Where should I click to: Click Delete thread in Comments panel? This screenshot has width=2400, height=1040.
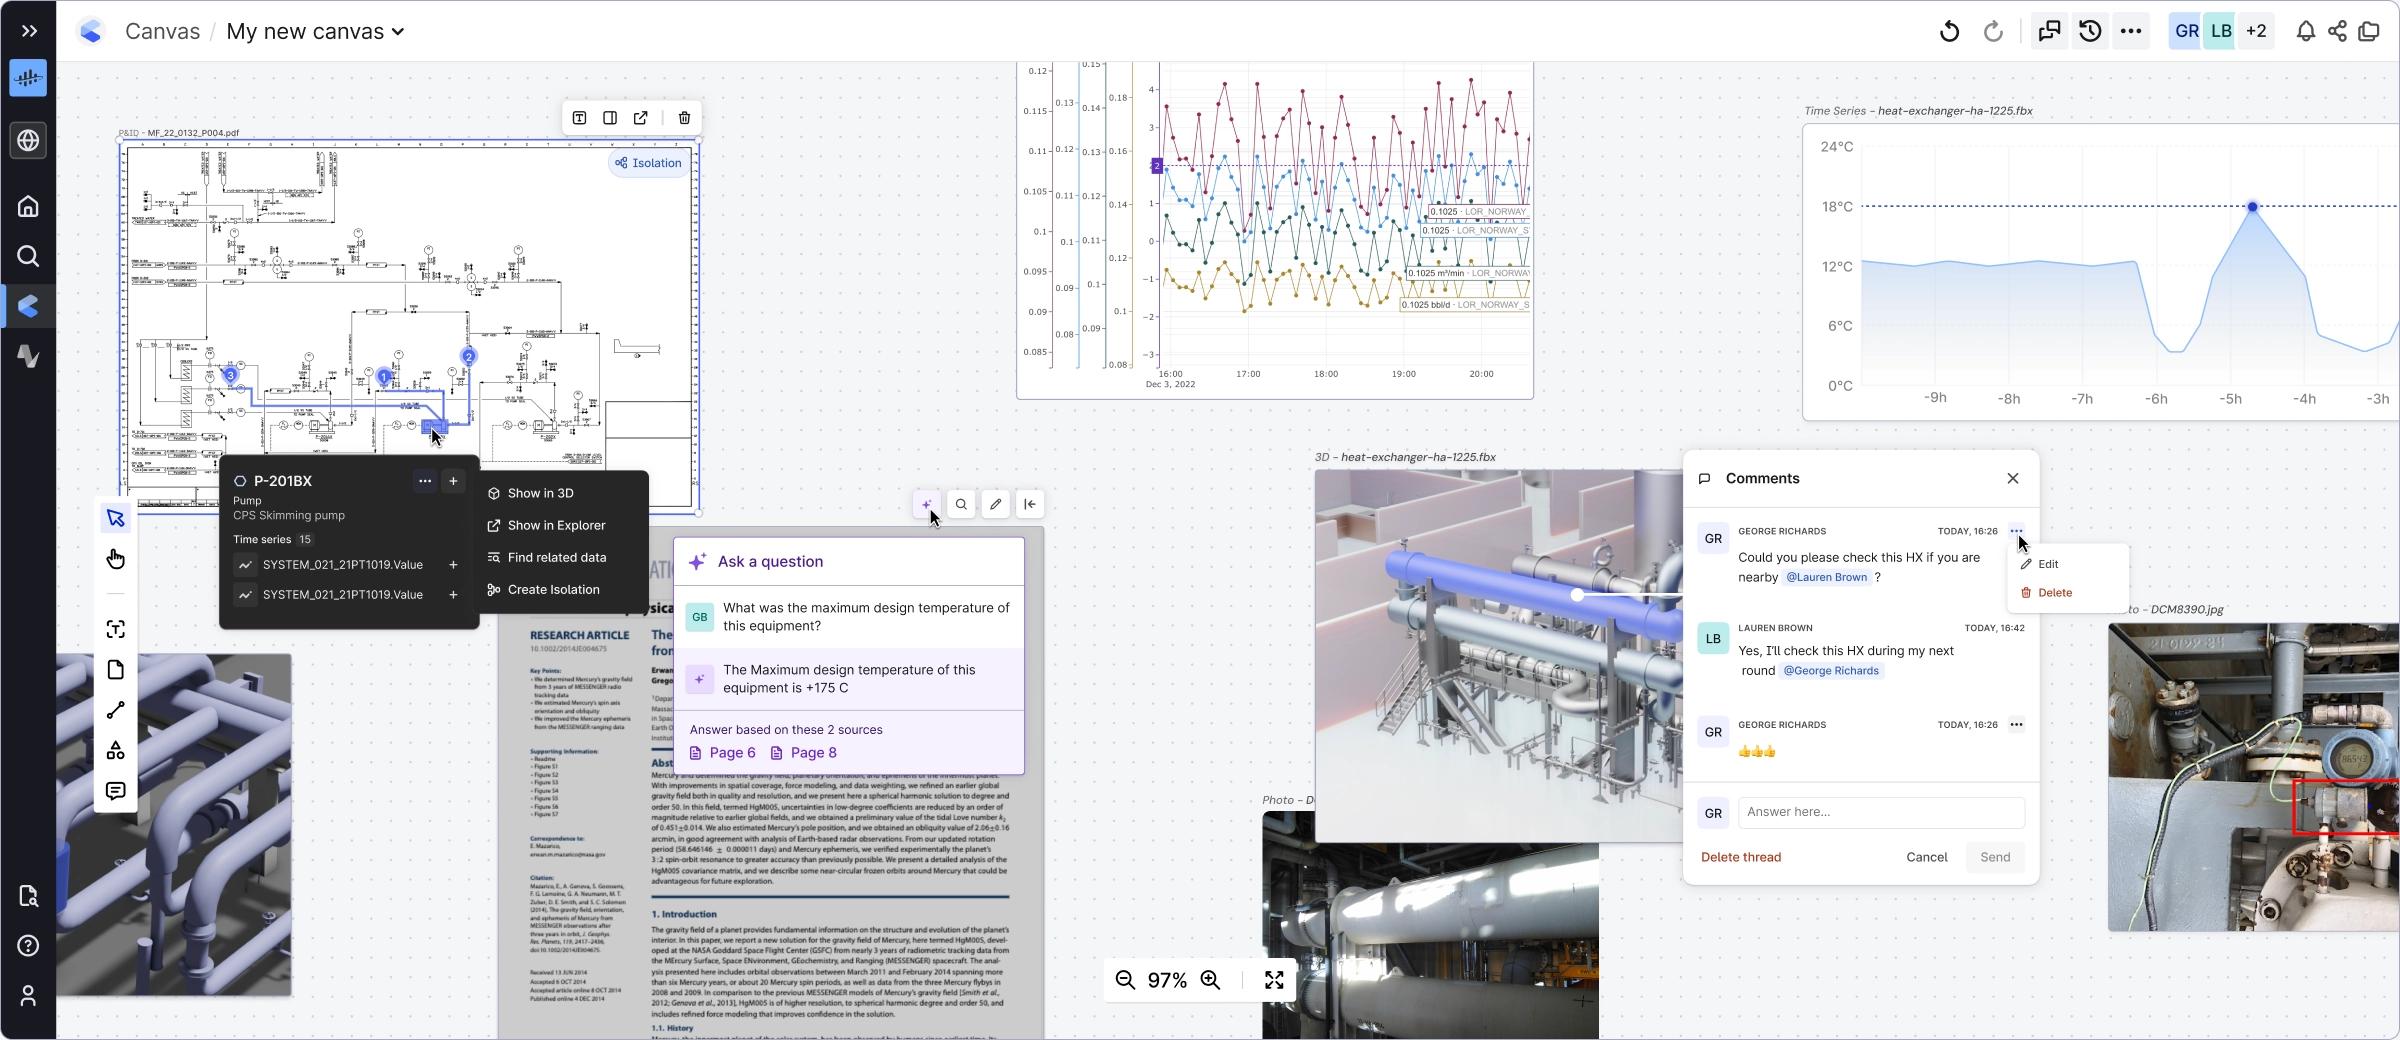(x=1741, y=857)
